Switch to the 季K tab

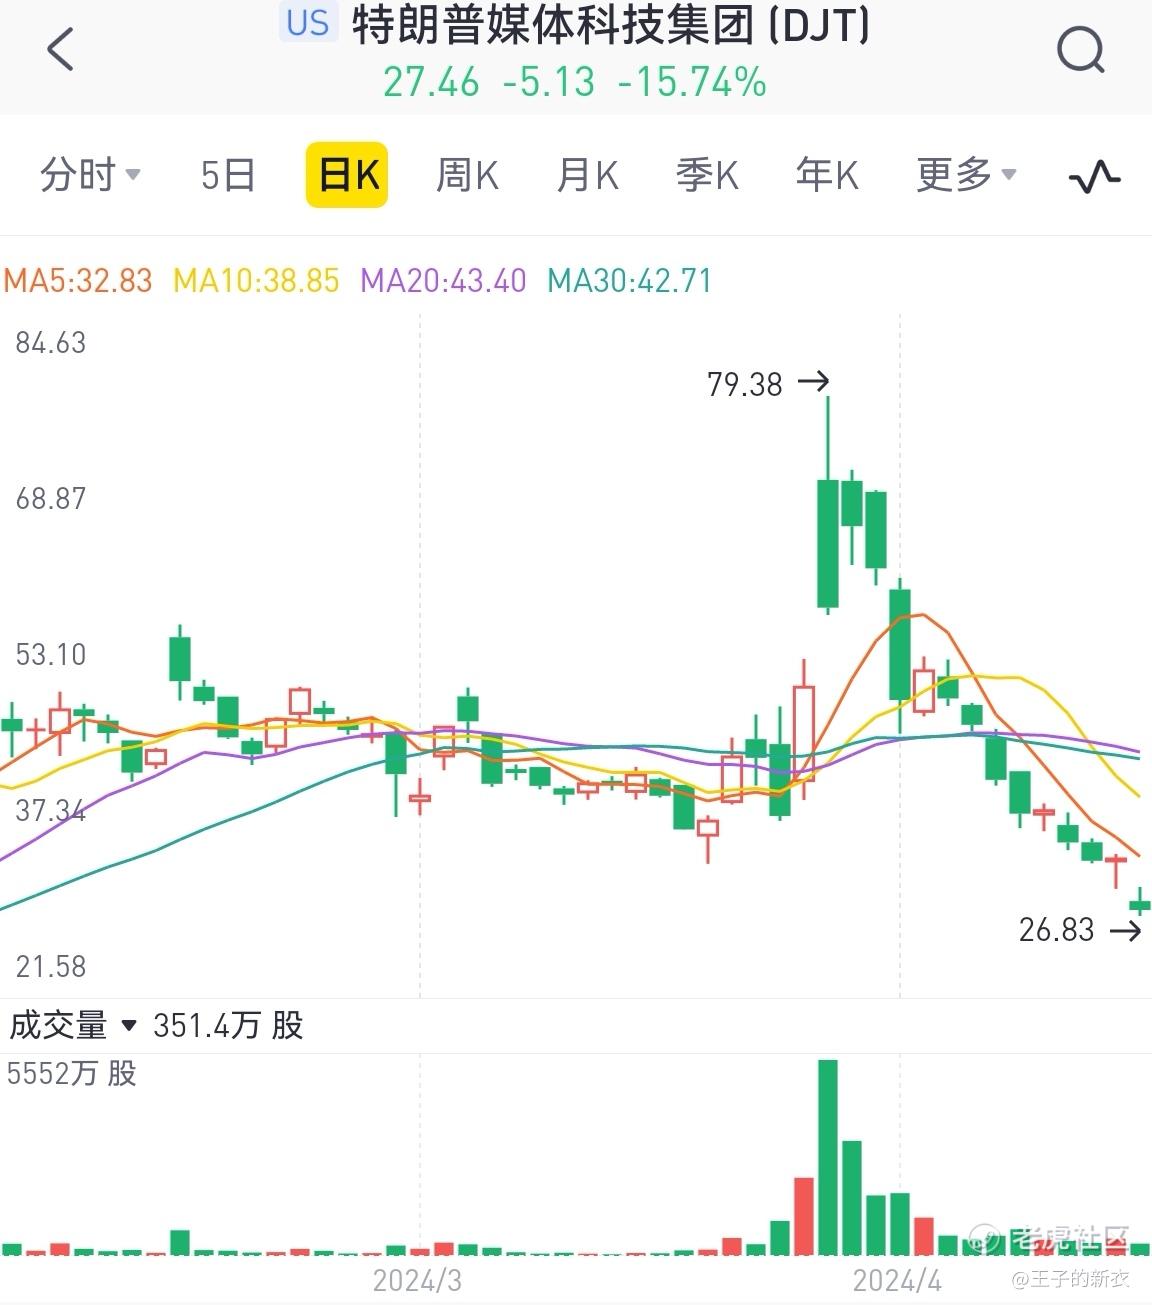[x=707, y=176]
